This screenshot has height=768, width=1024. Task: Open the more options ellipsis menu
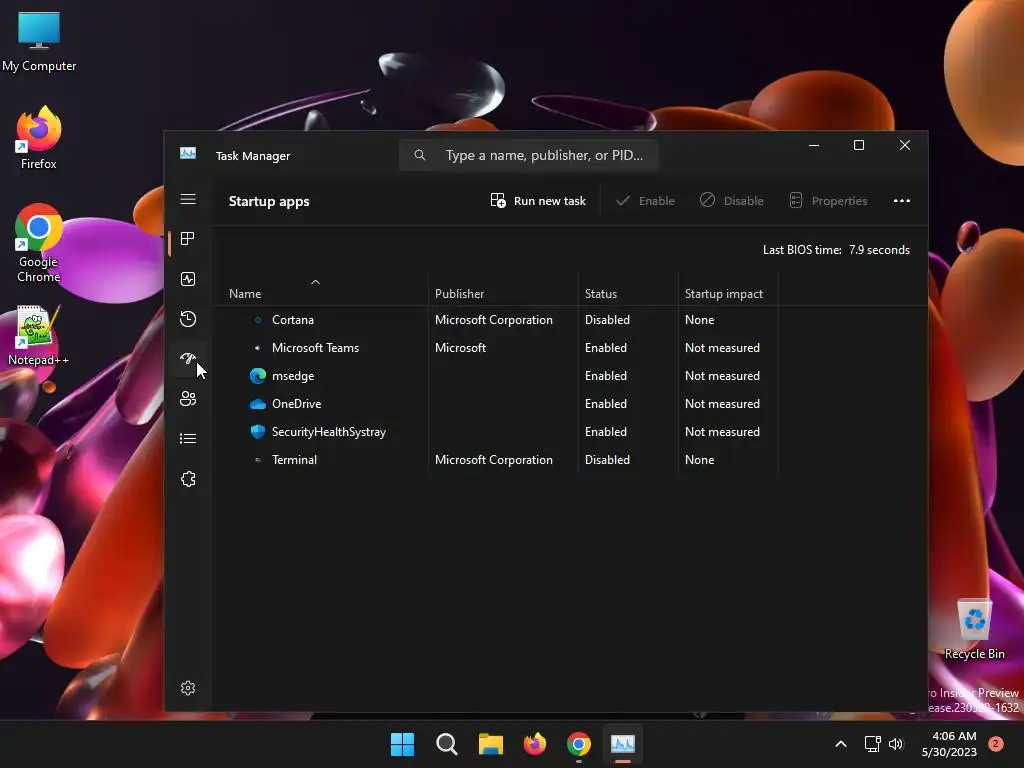coord(902,200)
